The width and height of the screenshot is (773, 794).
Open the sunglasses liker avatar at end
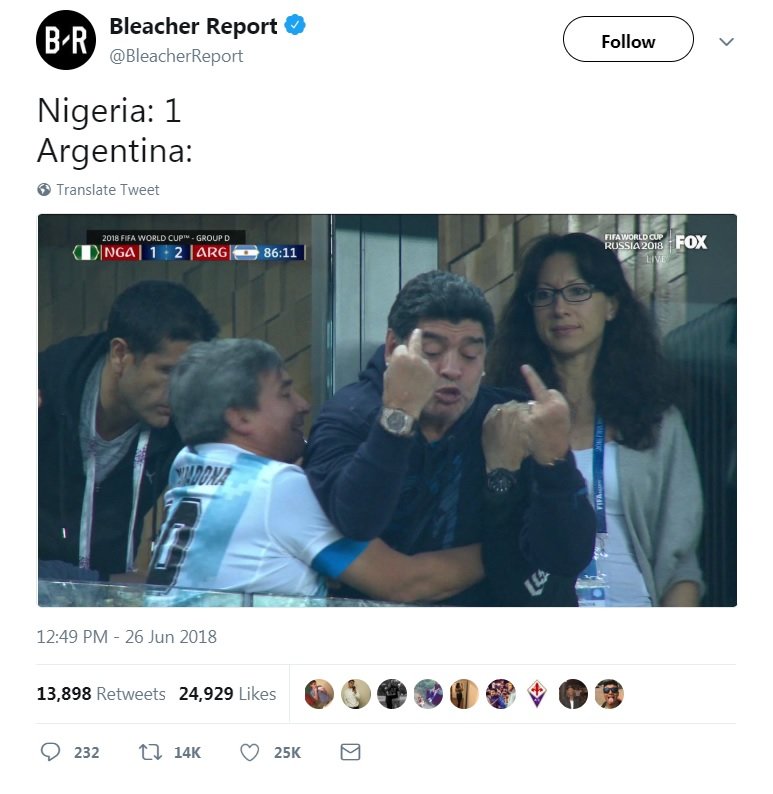pos(609,694)
